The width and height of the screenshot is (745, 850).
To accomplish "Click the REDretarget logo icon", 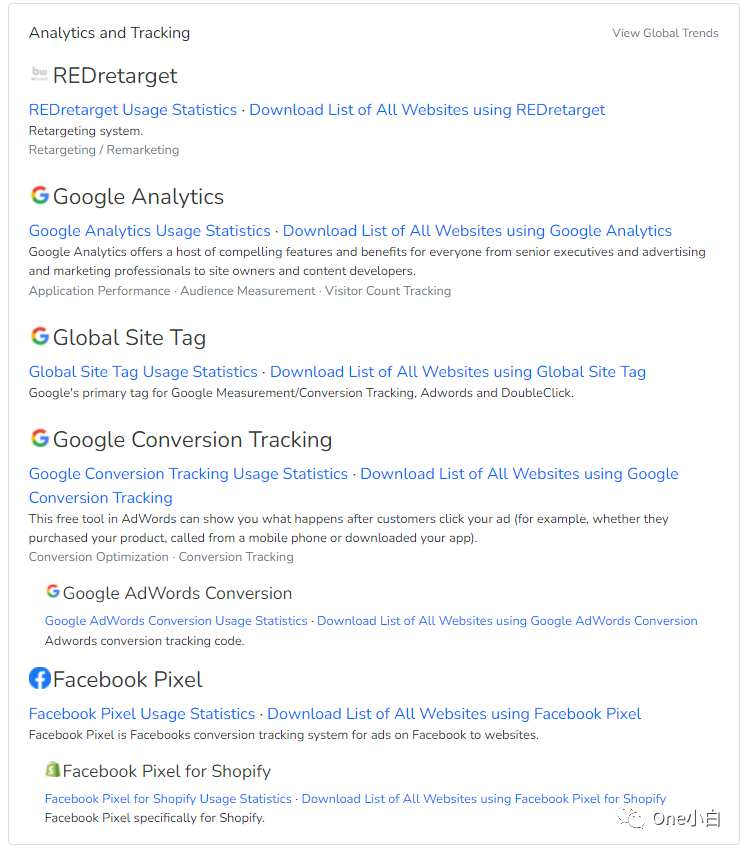I will tap(39, 75).
